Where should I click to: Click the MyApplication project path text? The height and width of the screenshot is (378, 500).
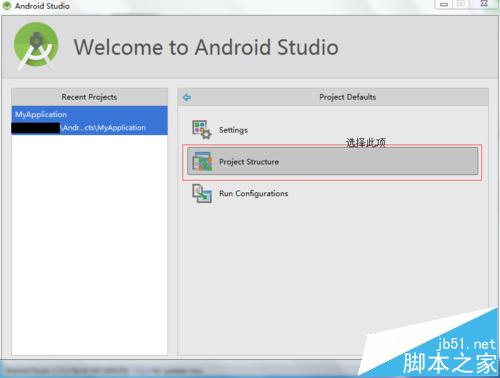[103, 128]
